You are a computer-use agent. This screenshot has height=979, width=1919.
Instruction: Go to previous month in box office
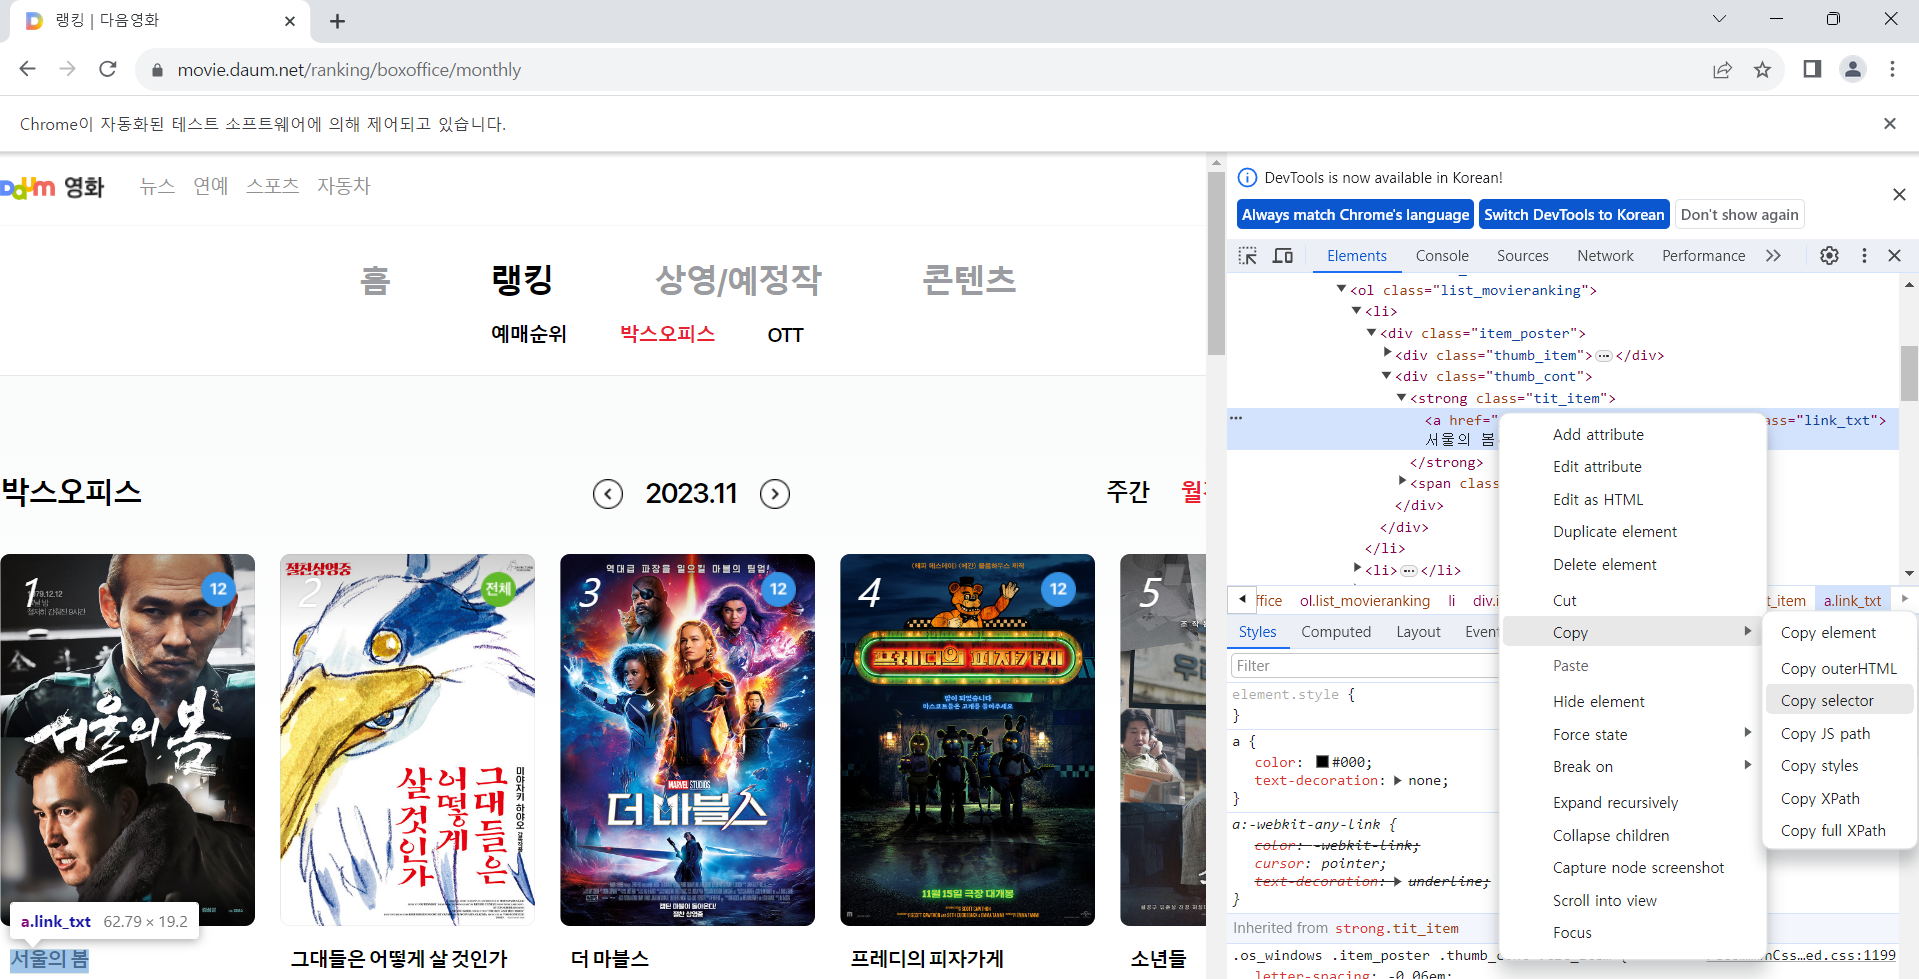pos(608,493)
